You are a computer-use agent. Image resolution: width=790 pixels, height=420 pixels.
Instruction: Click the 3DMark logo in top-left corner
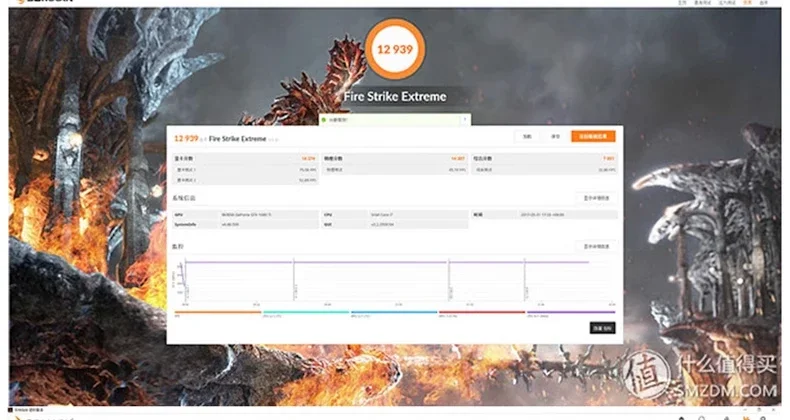pos(28,4)
